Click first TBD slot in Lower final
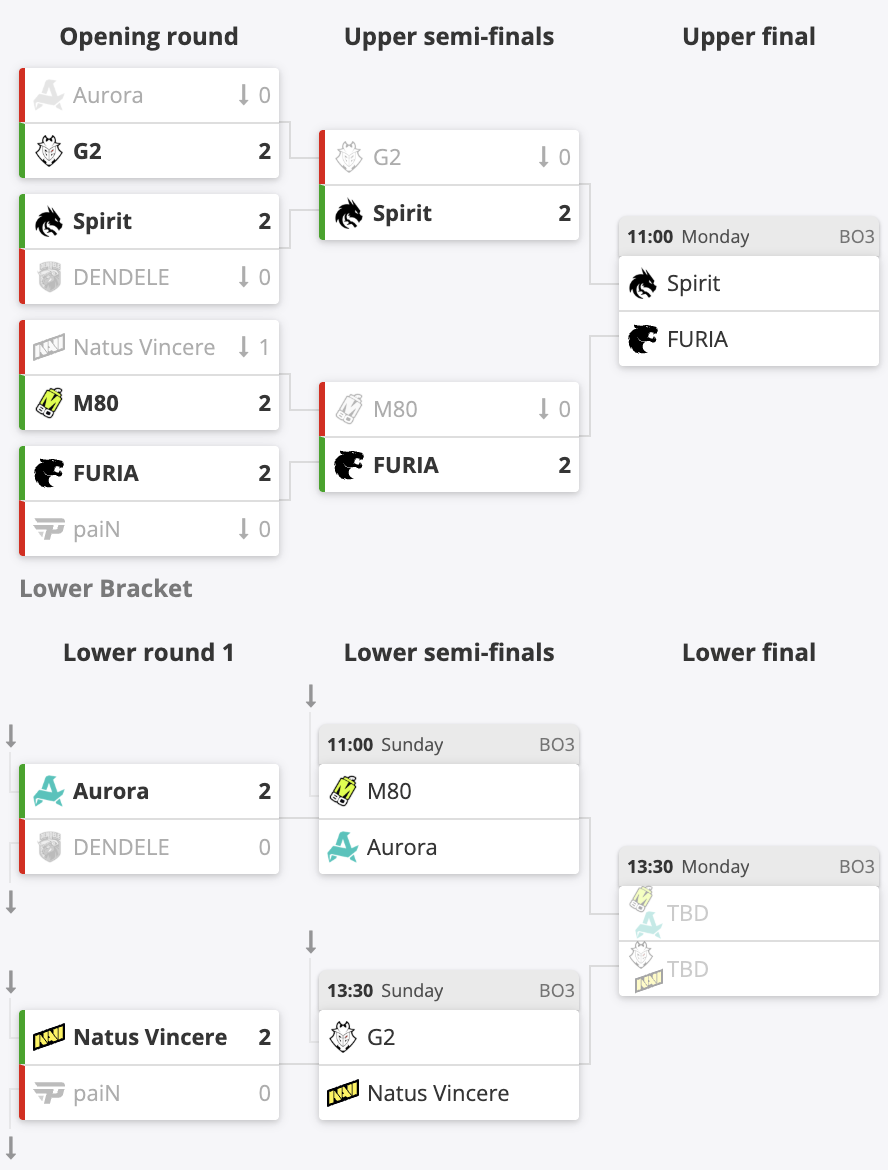This screenshot has width=888, height=1170. pyautogui.click(x=748, y=913)
